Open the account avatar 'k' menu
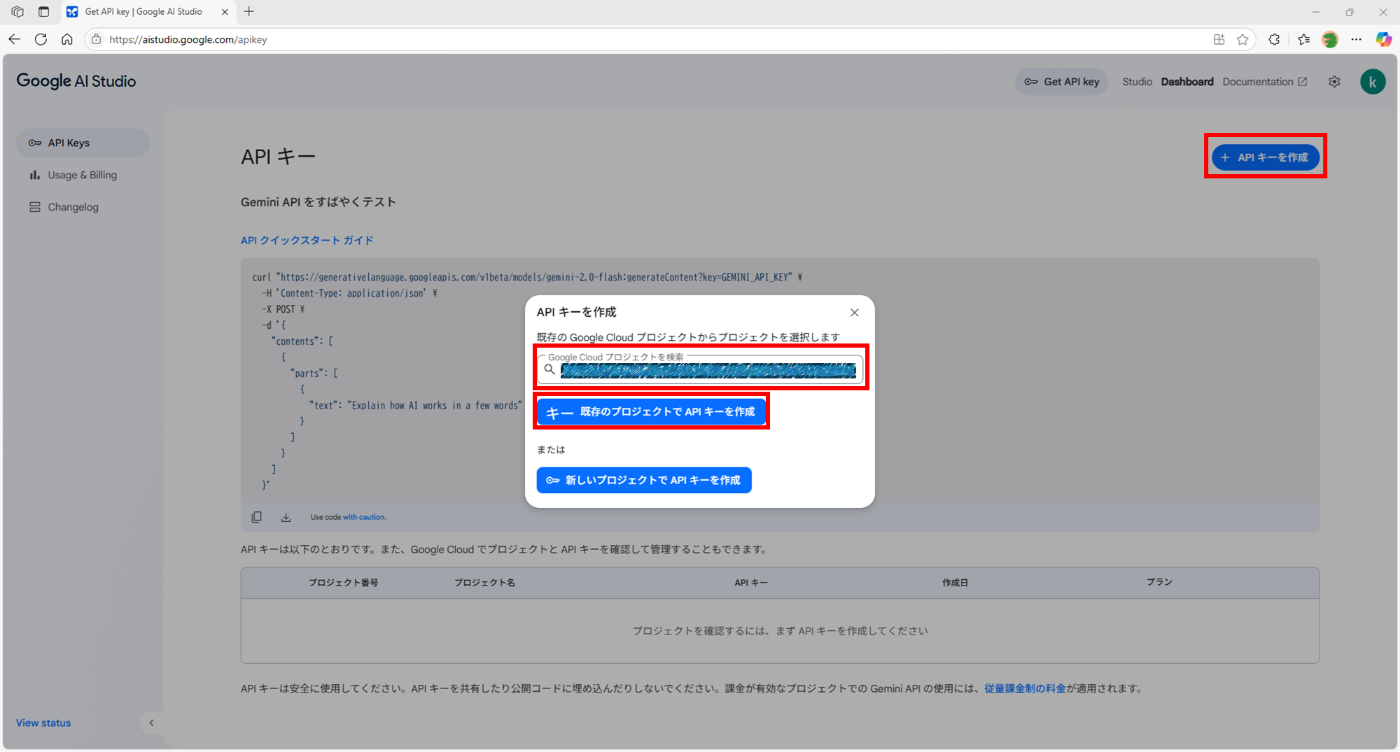This screenshot has width=1400, height=752. point(1373,82)
